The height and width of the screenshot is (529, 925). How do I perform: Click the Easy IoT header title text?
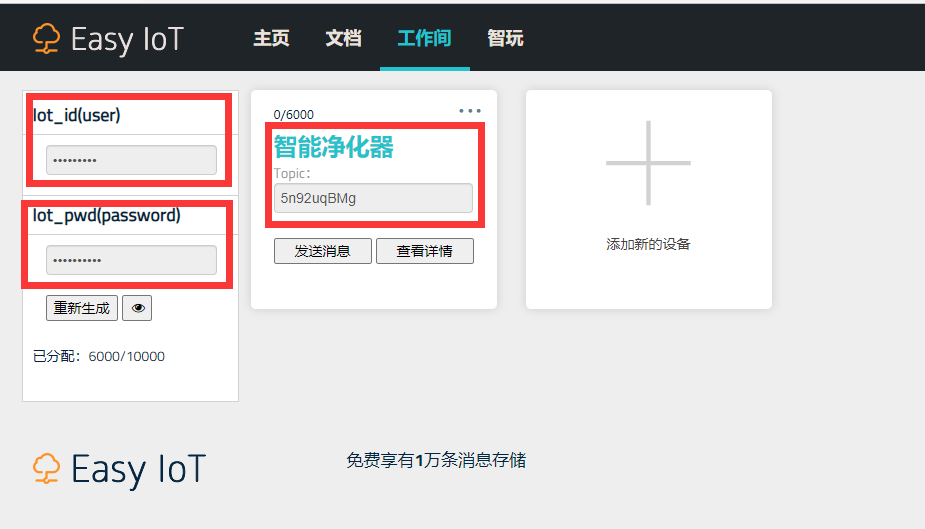[127, 40]
